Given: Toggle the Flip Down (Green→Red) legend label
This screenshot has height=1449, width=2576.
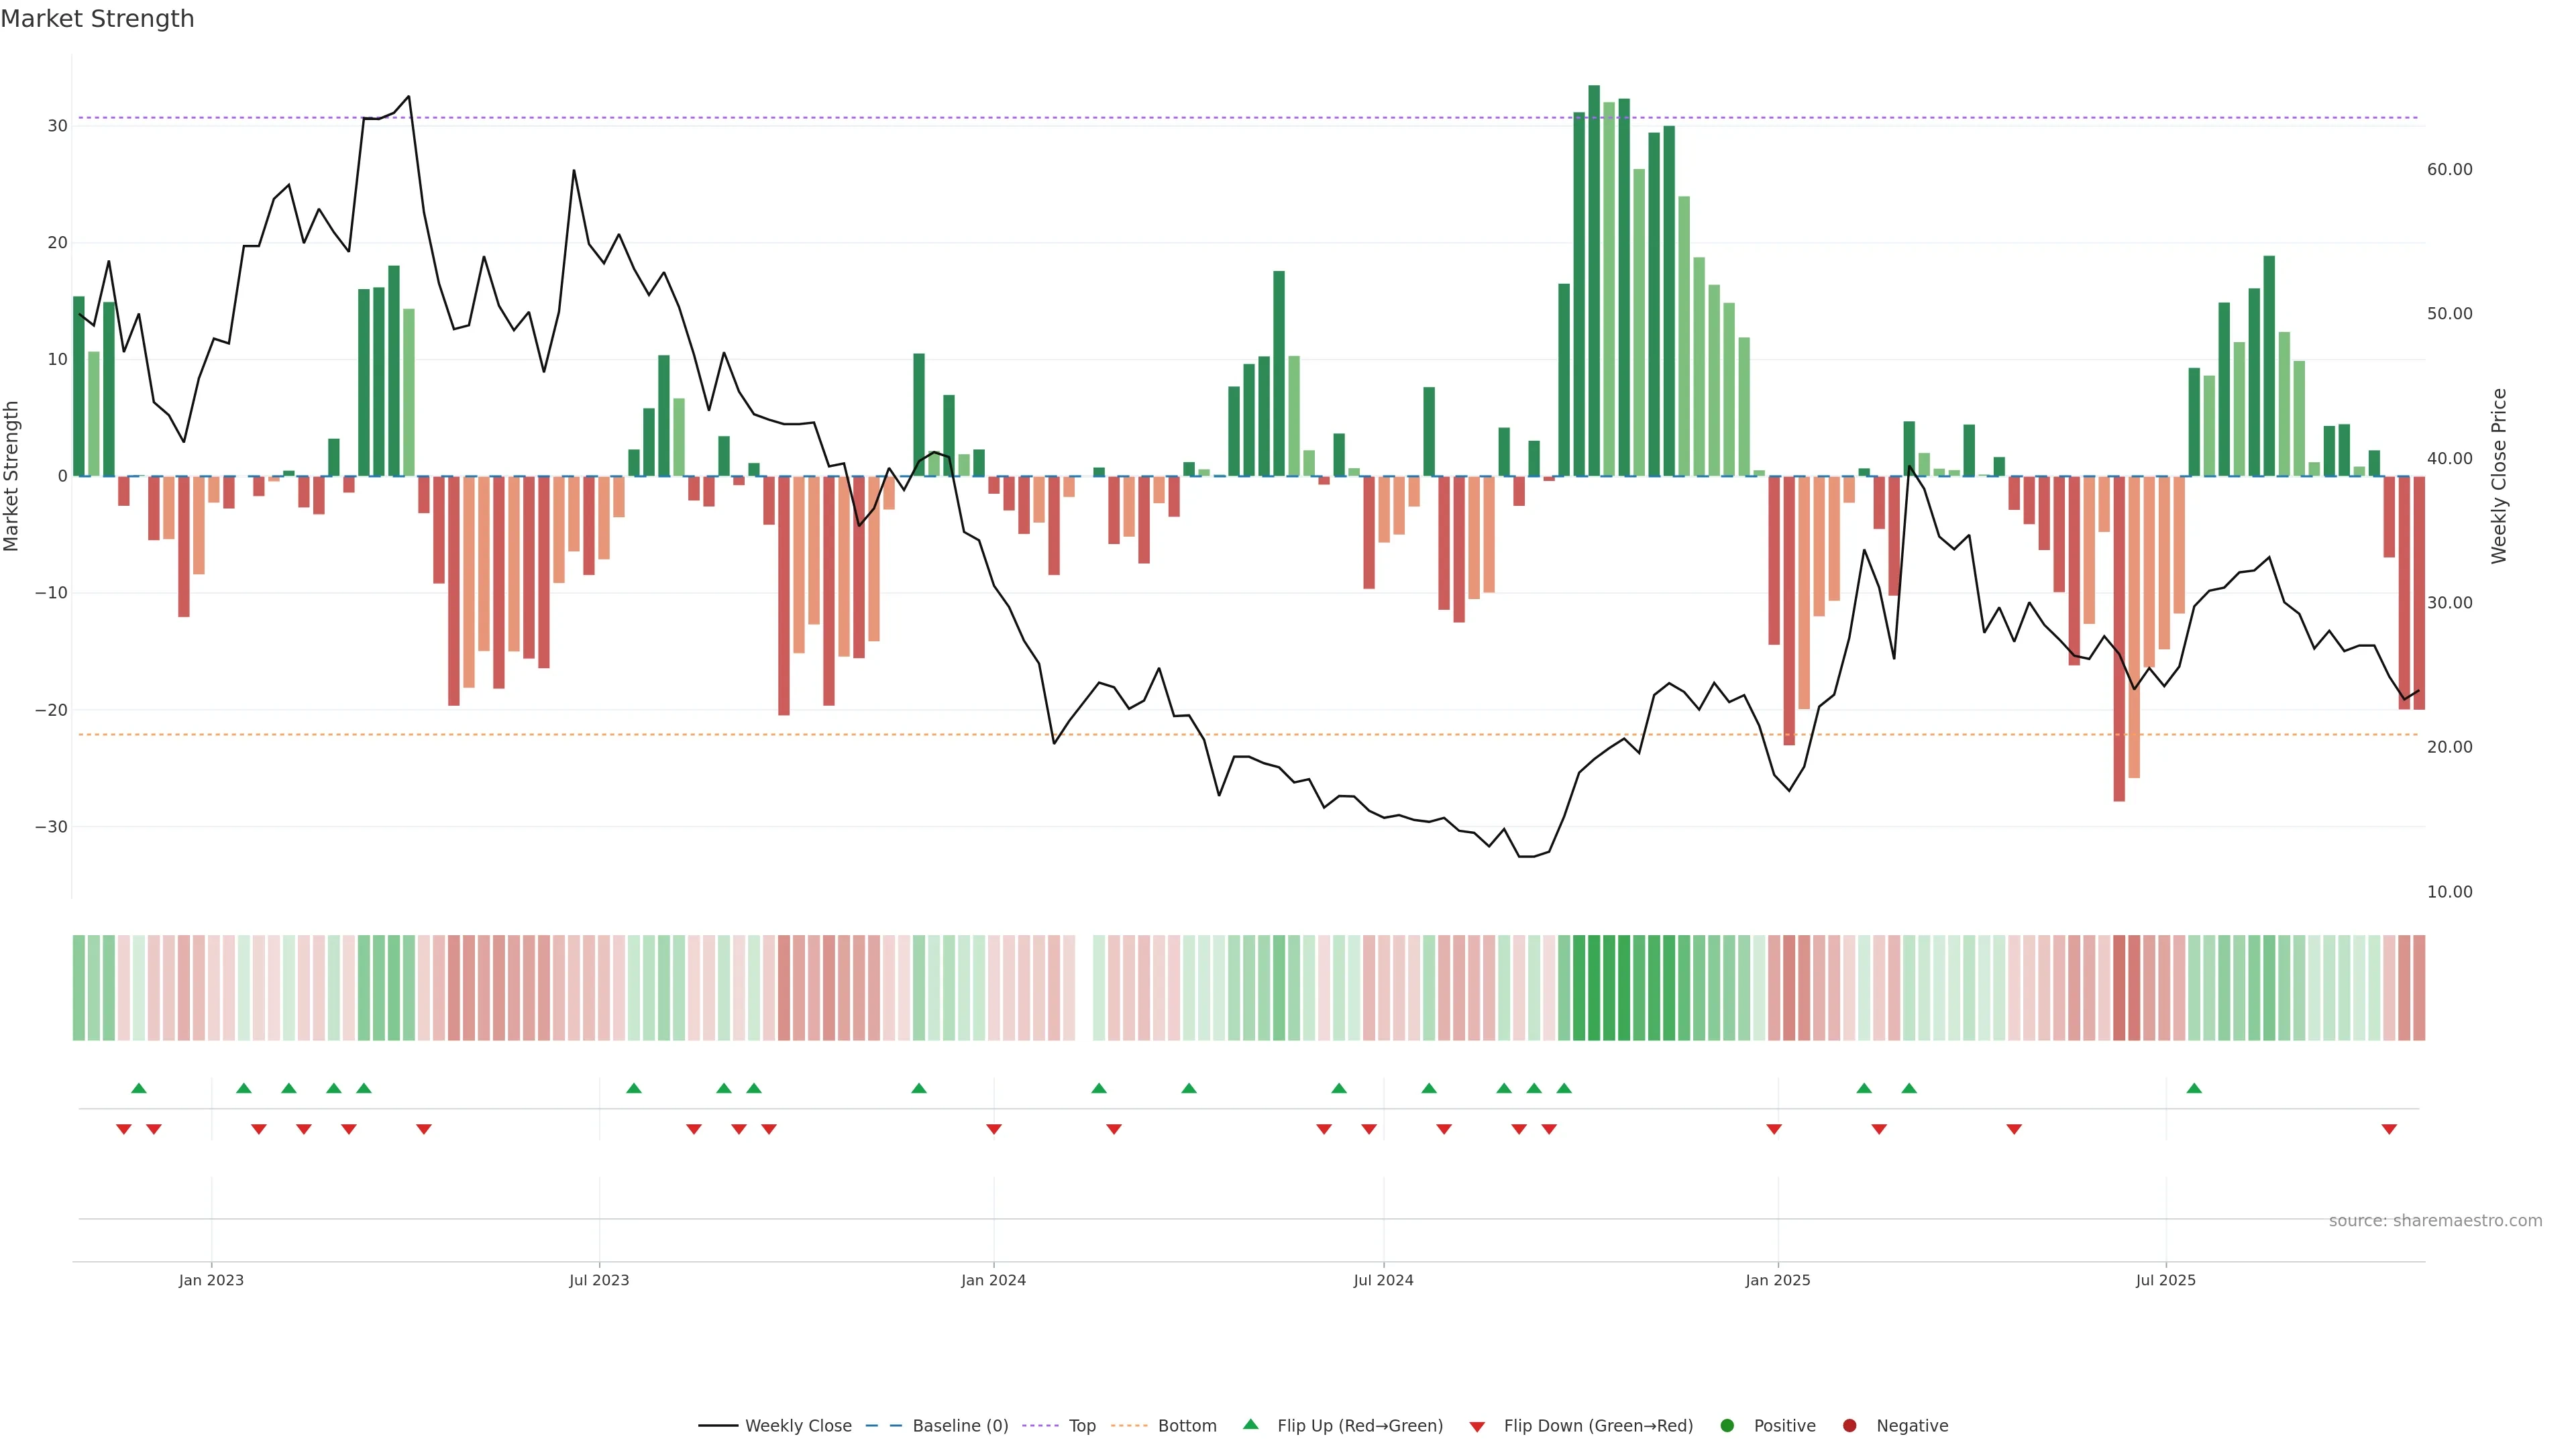Looking at the screenshot, I should (1598, 1426).
